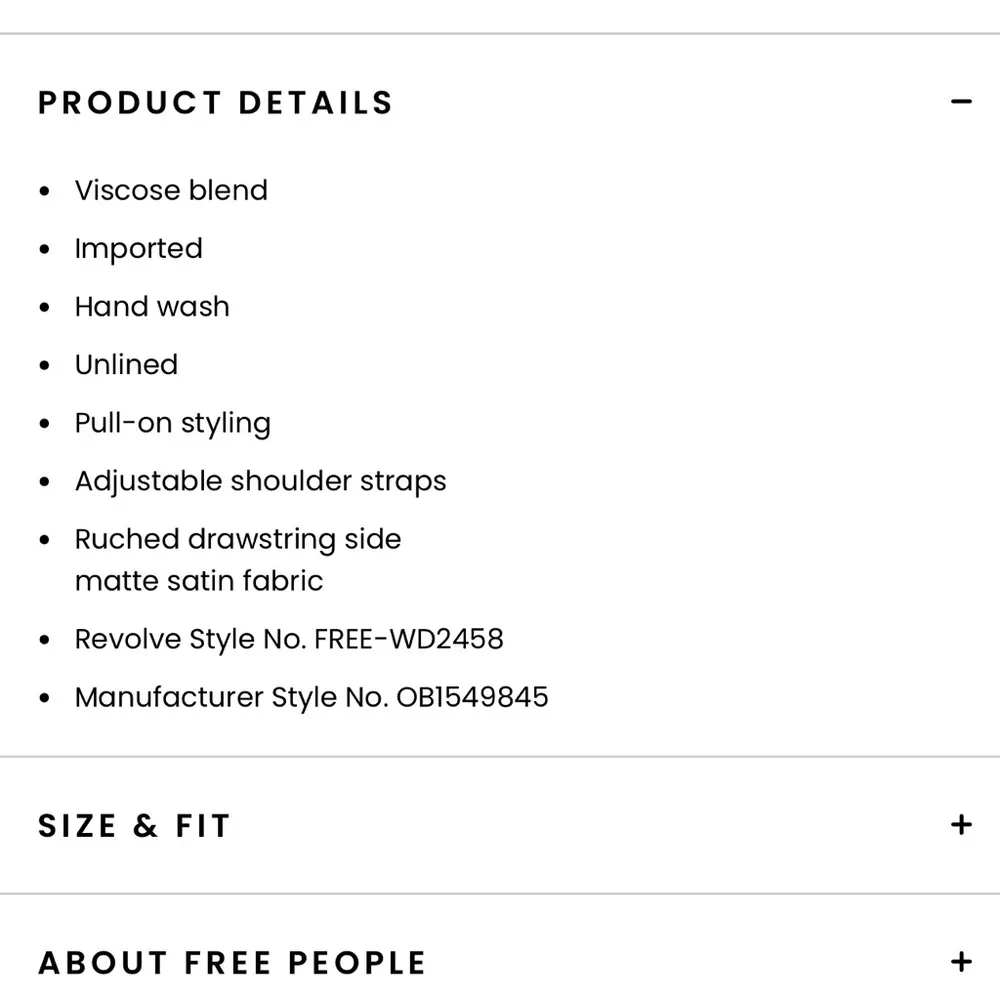Viewport: 1000px width, 1000px height.
Task: Click the bullet beside Pull-on styling
Action: [45, 423]
